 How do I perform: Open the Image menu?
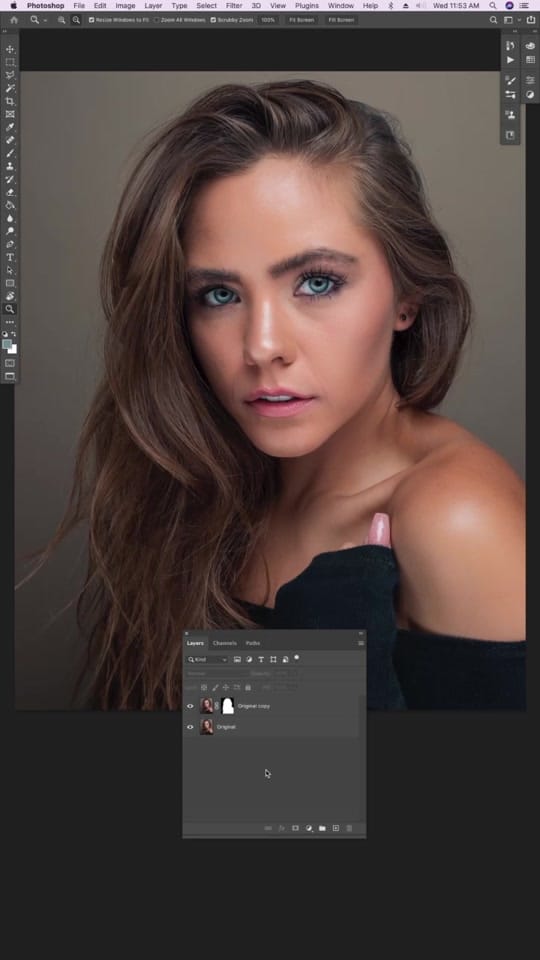pyautogui.click(x=126, y=6)
